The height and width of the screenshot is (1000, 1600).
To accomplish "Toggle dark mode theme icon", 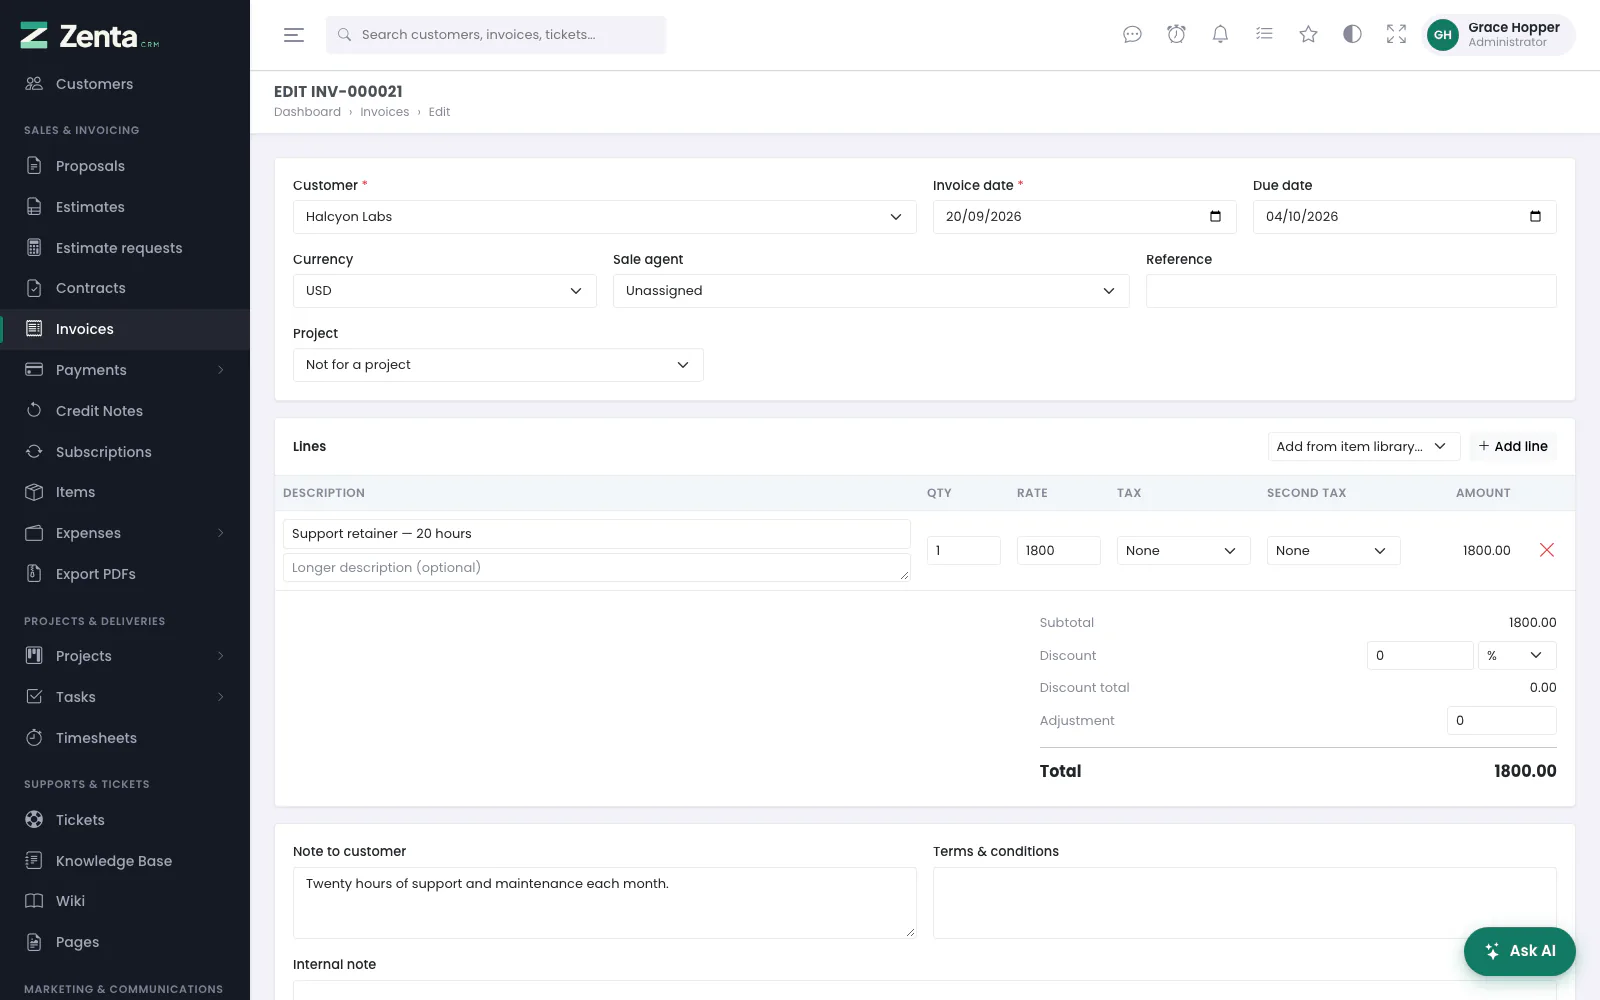I will (x=1352, y=34).
